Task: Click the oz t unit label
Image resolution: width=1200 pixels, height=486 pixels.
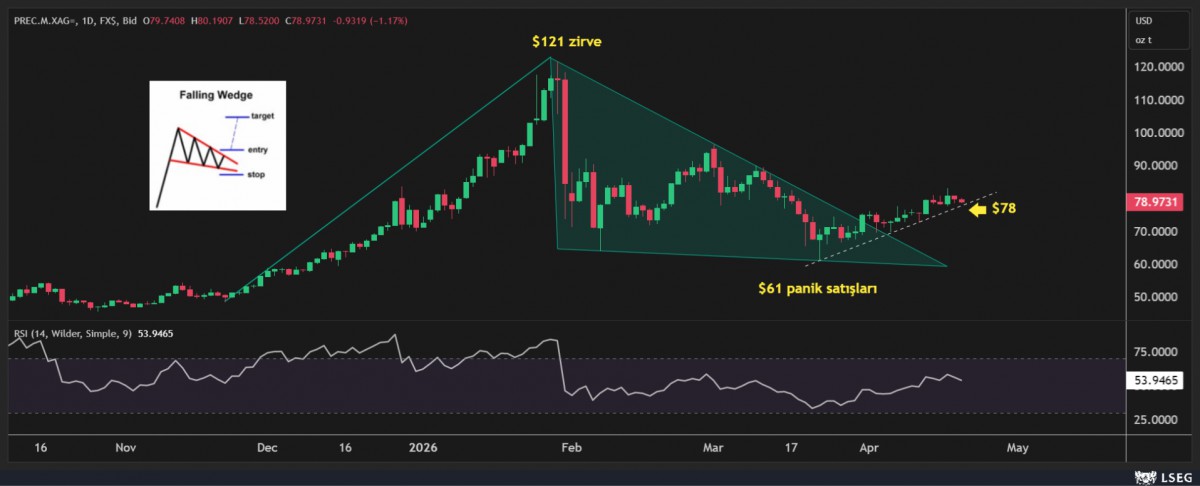Action: click(x=1143, y=40)
